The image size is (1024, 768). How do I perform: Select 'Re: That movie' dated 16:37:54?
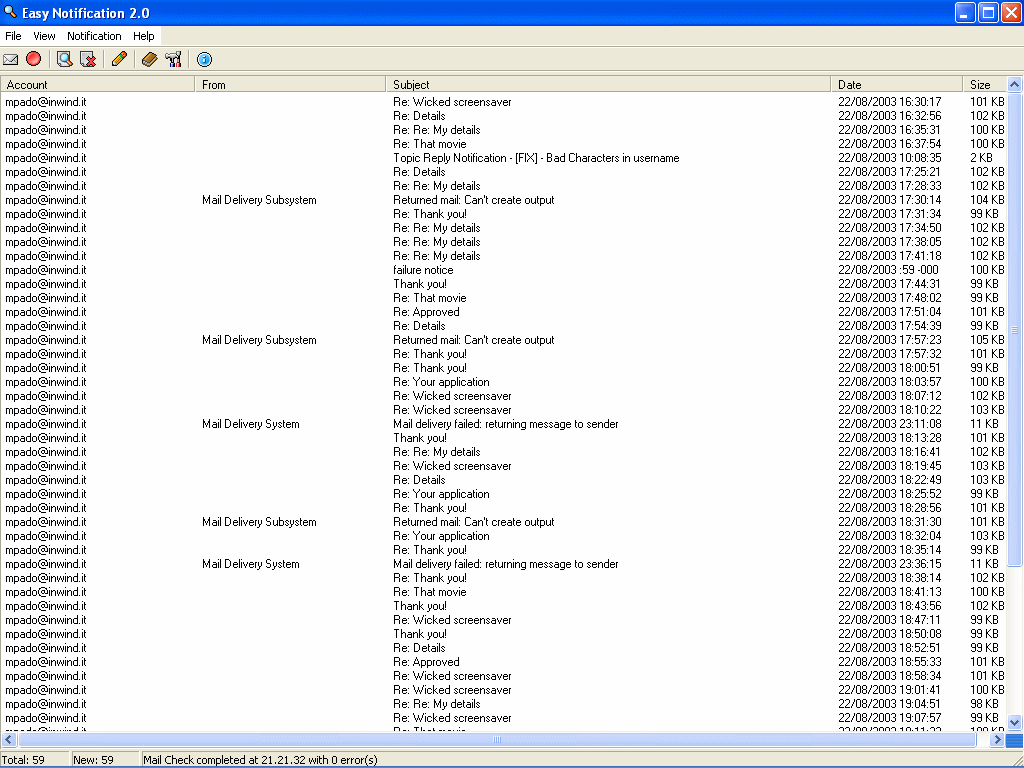click(x=504, y=144)
